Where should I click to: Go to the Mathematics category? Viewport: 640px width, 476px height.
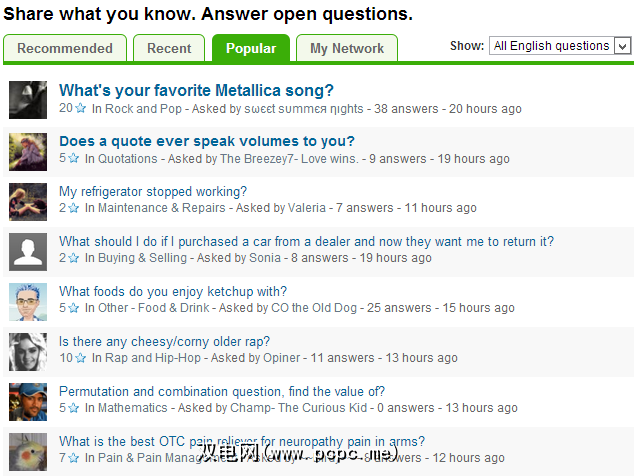(x=133, y=408)
